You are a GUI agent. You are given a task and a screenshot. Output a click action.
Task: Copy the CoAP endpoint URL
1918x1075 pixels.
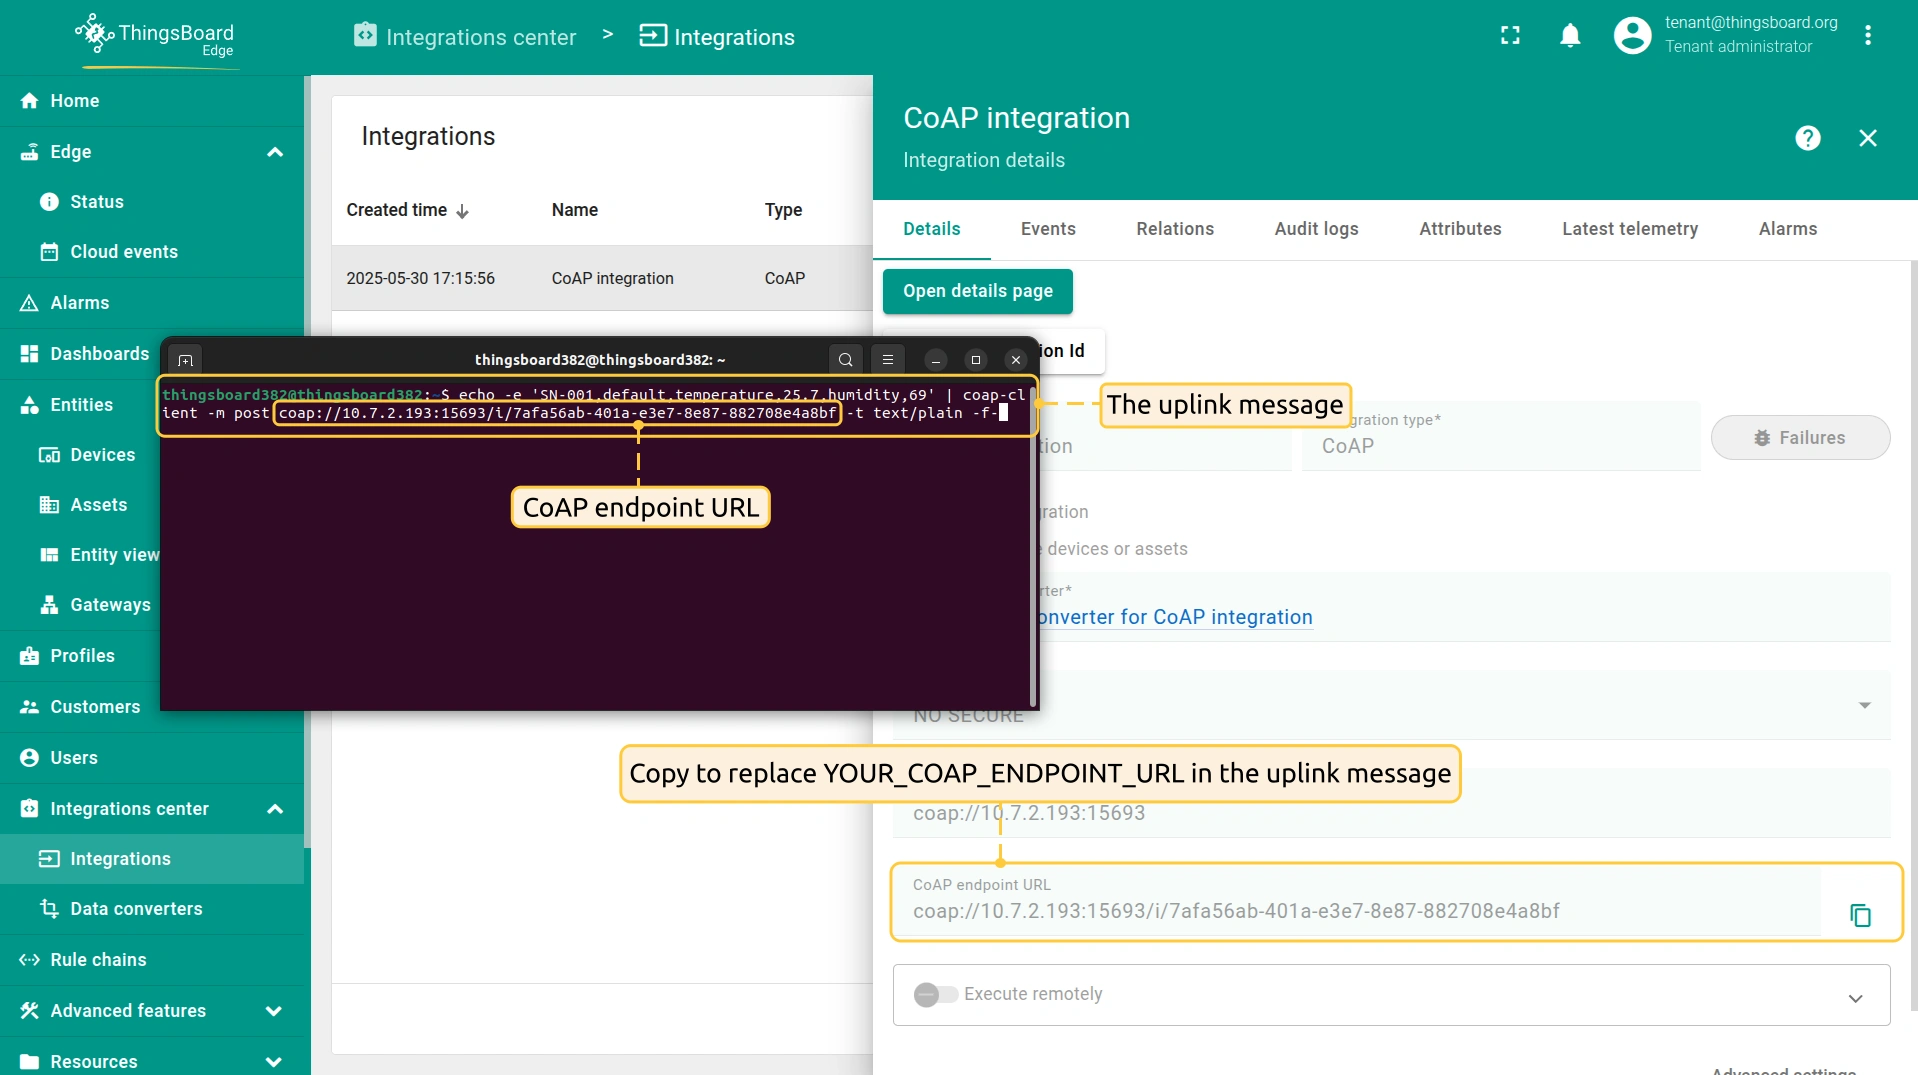pyautogui.click(x=1859, y=915)
